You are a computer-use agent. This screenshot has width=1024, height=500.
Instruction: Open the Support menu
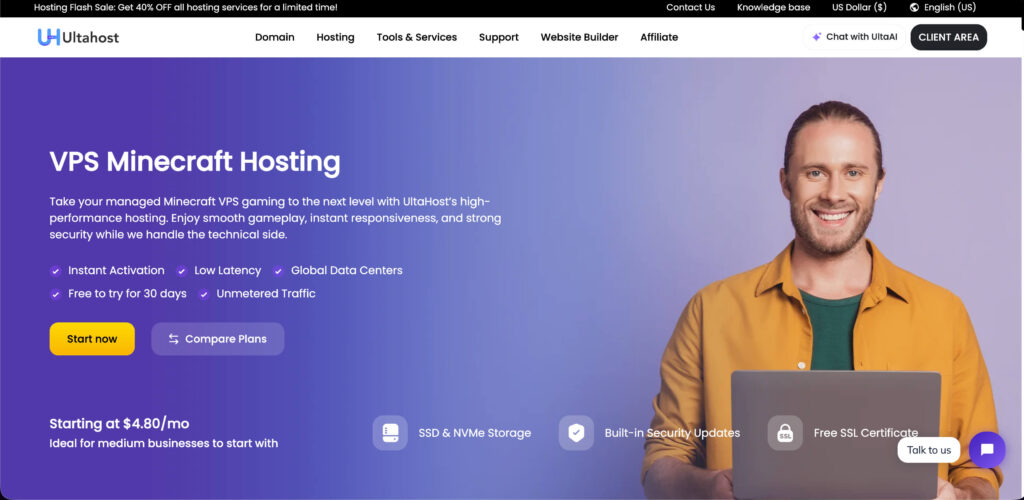[498, 37]
